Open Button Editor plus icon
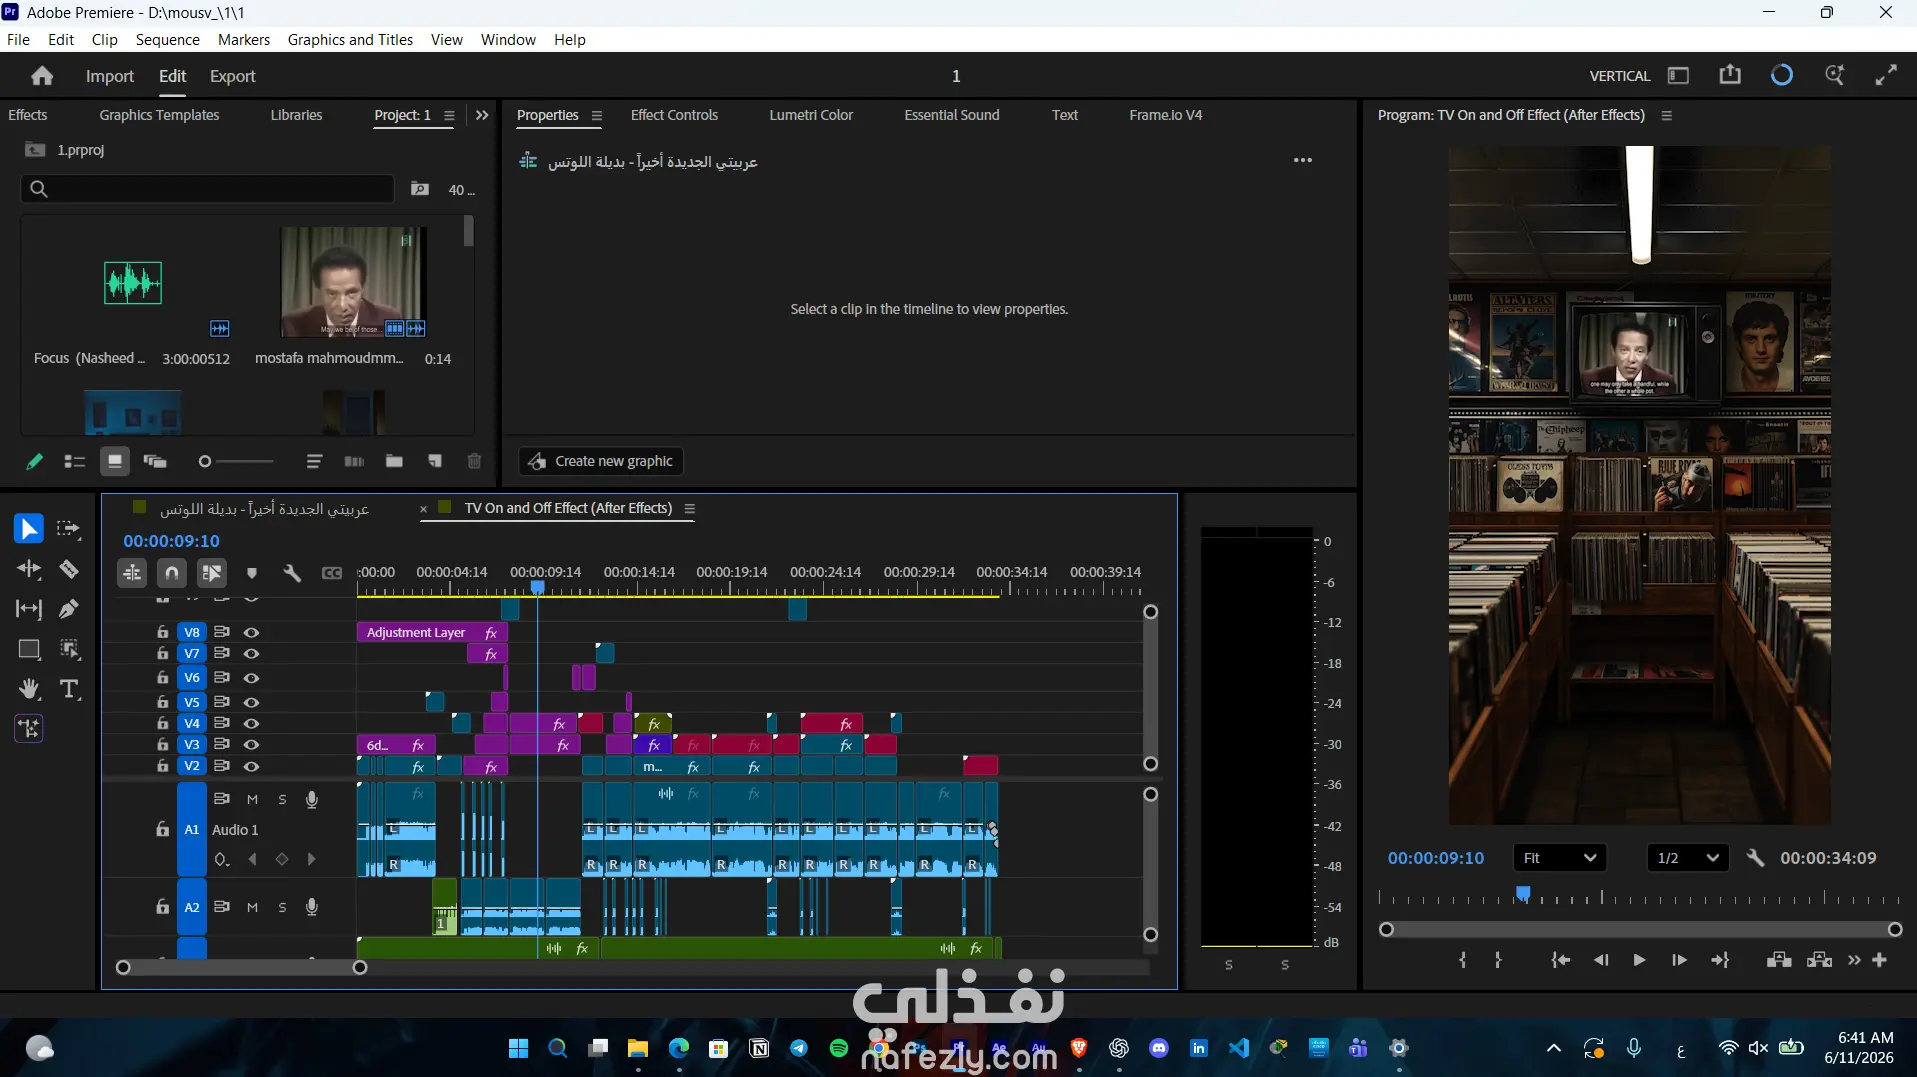Screen dimensions: 1917x1077 click(x=1880, y=960)
